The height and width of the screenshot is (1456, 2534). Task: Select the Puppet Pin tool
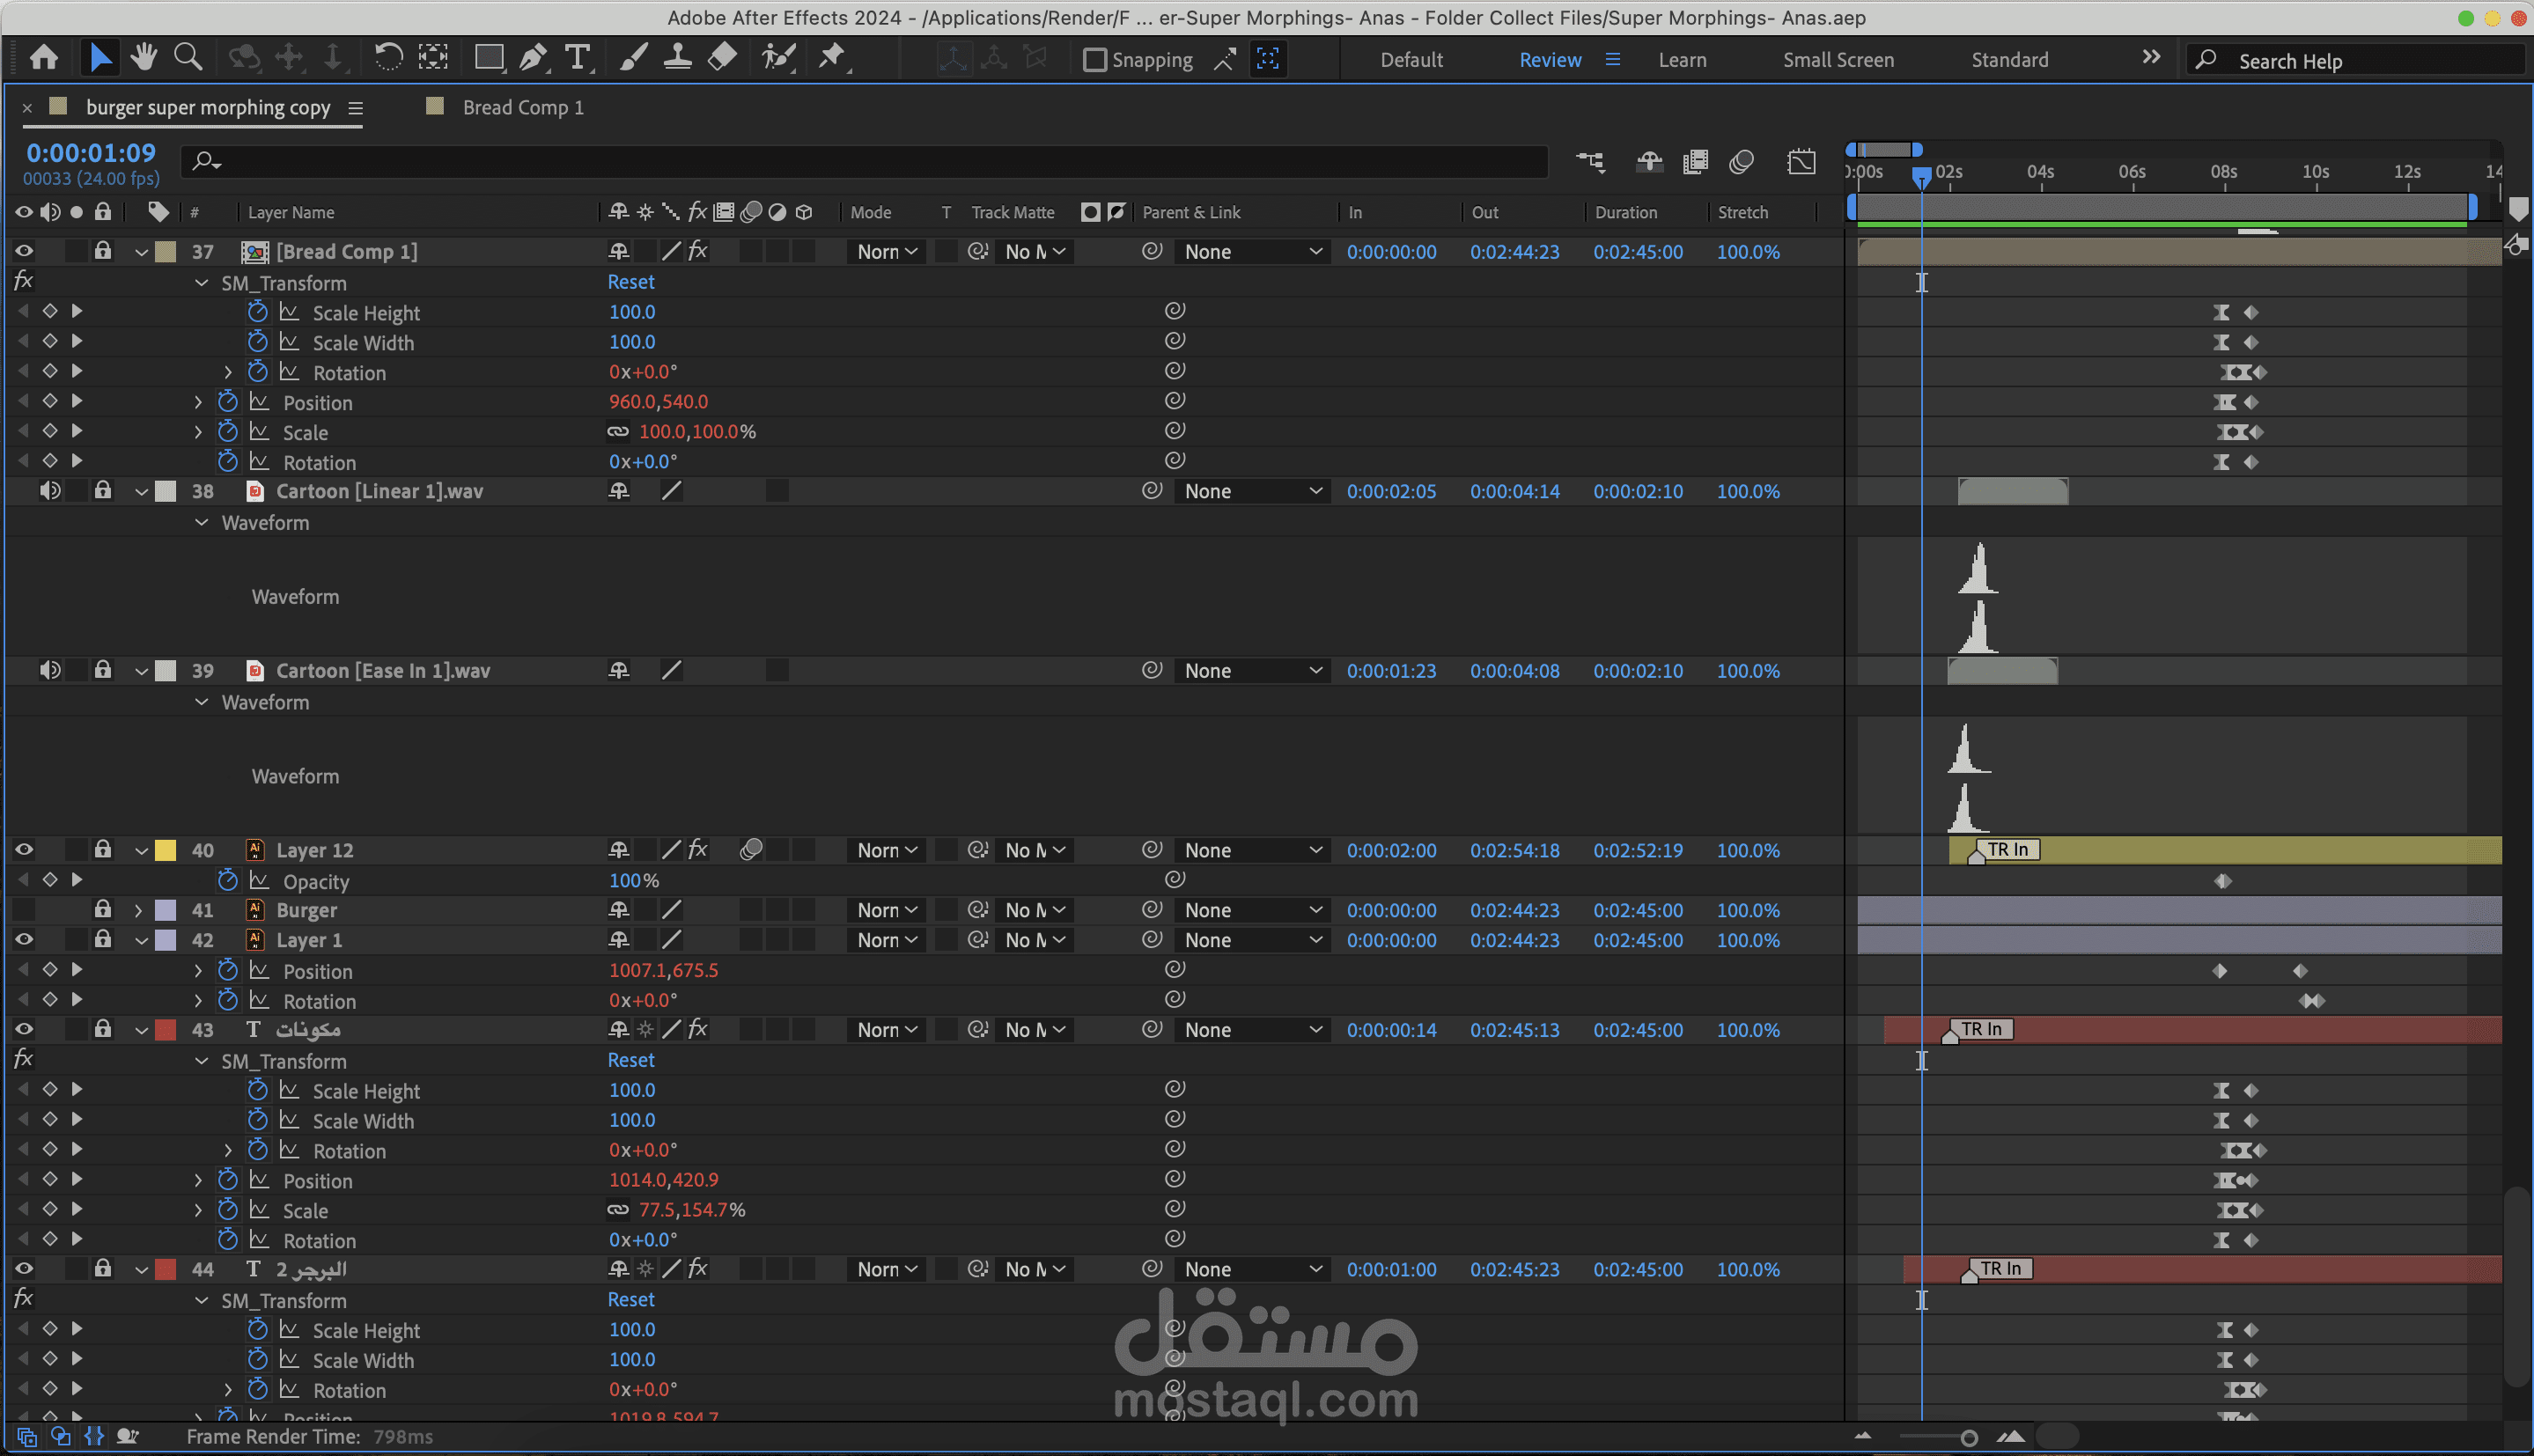pyautogui.click(x=831, y=58)
